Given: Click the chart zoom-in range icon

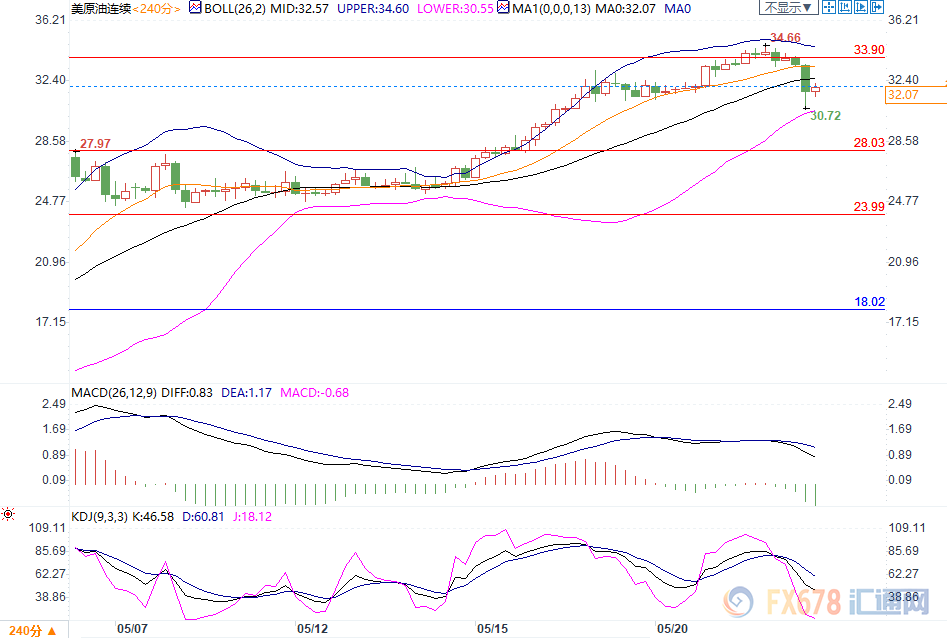Looking at the screenshot, I should tap(845, 7).
